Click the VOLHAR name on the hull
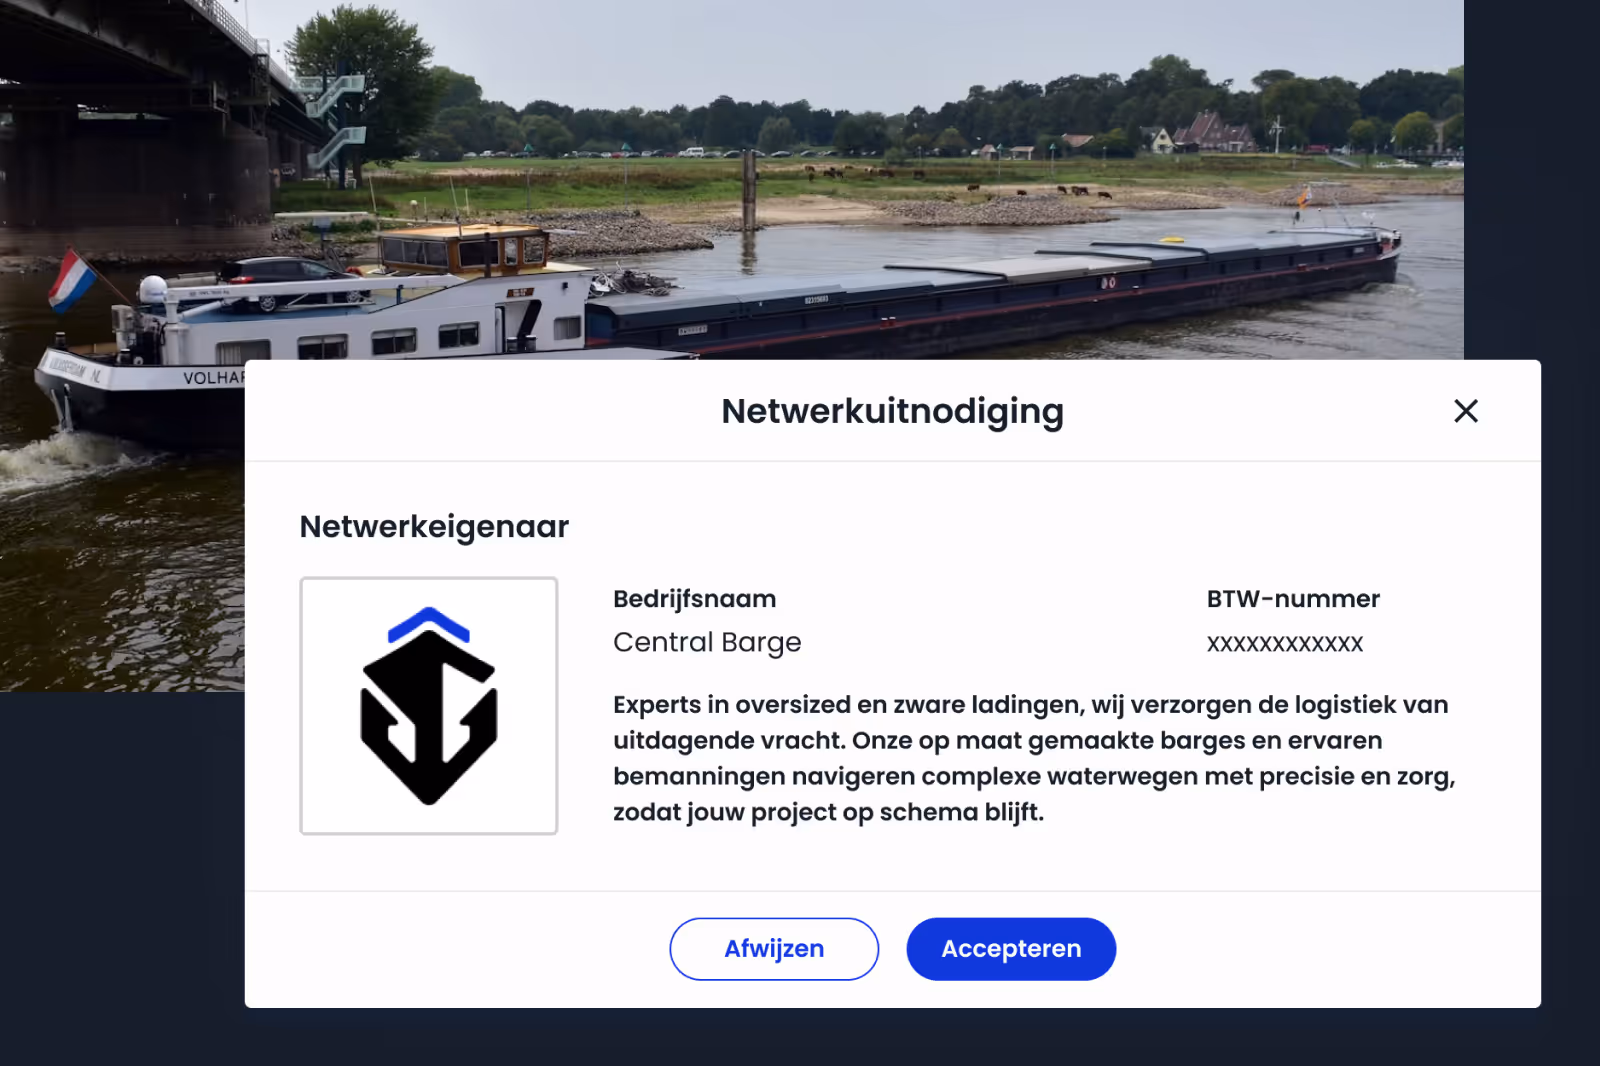 (x=213, y=378)
